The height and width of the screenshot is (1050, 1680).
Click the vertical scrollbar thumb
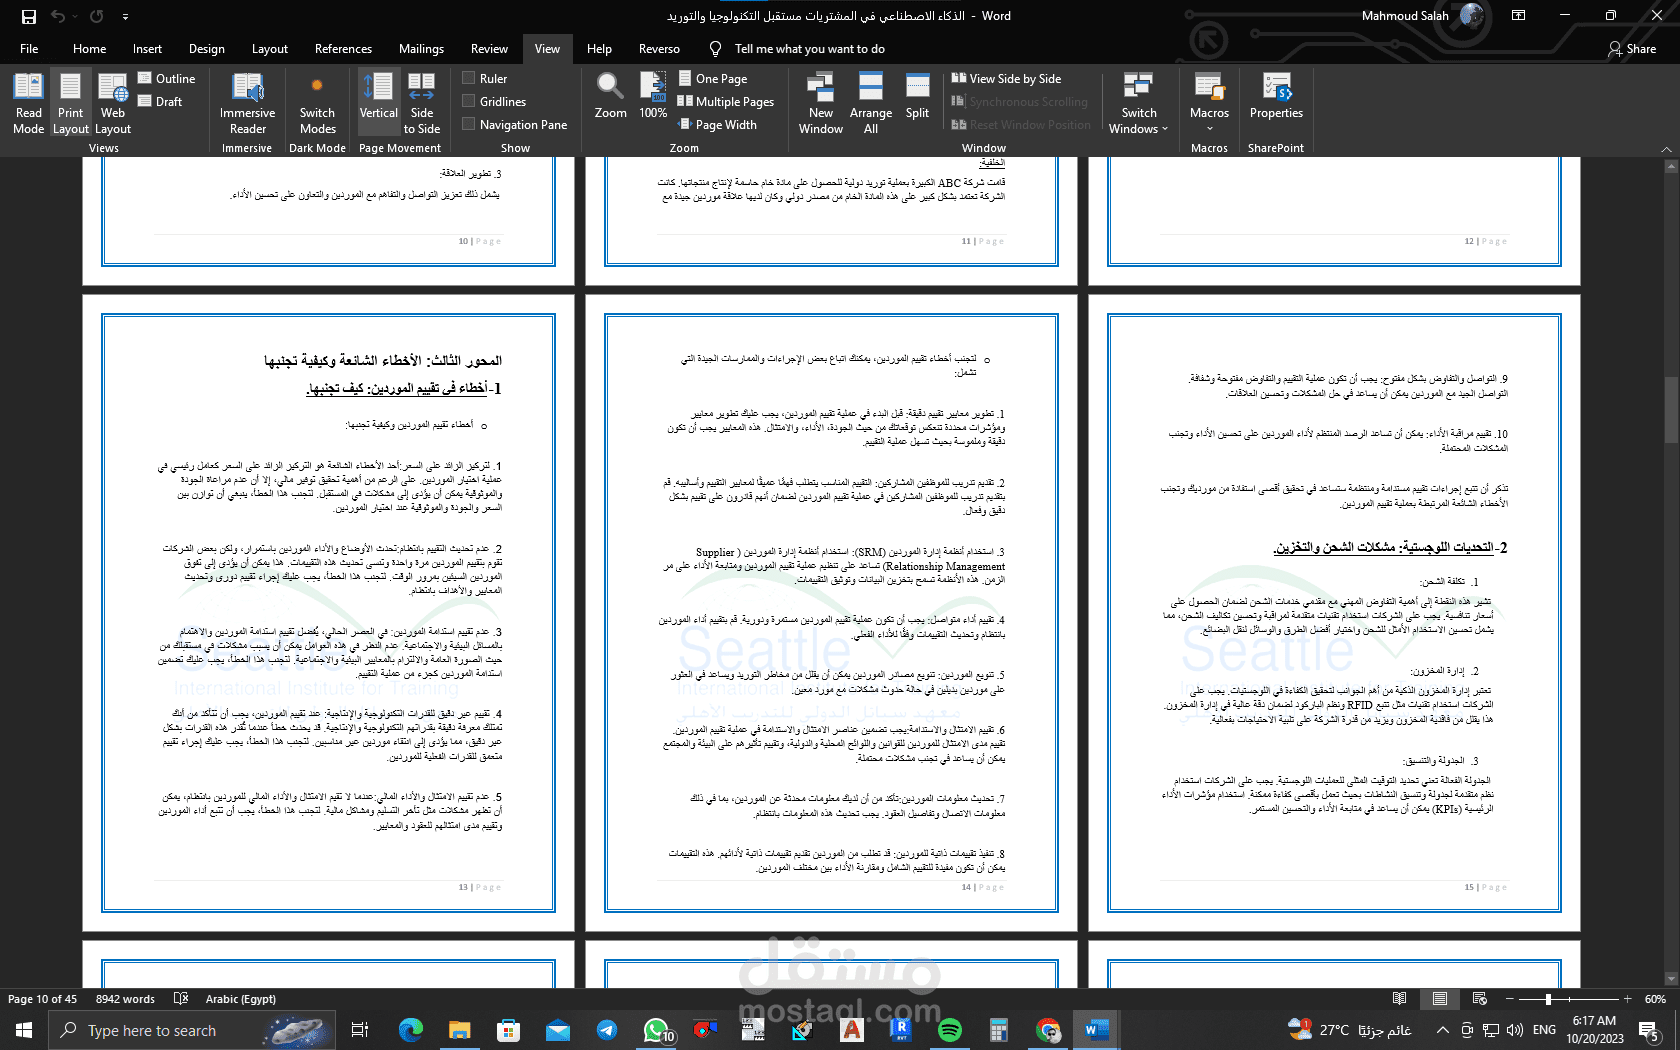point(1671,408)
